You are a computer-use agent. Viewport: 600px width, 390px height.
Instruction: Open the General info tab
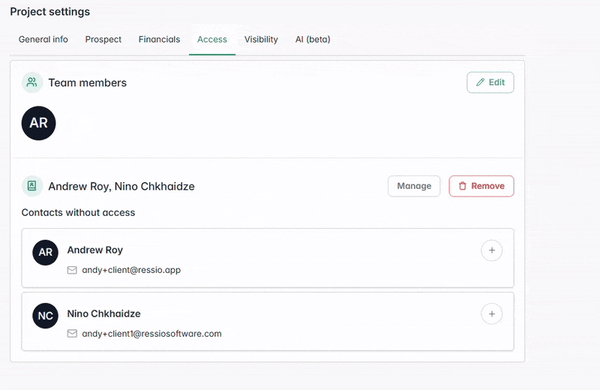coord(43,39)
